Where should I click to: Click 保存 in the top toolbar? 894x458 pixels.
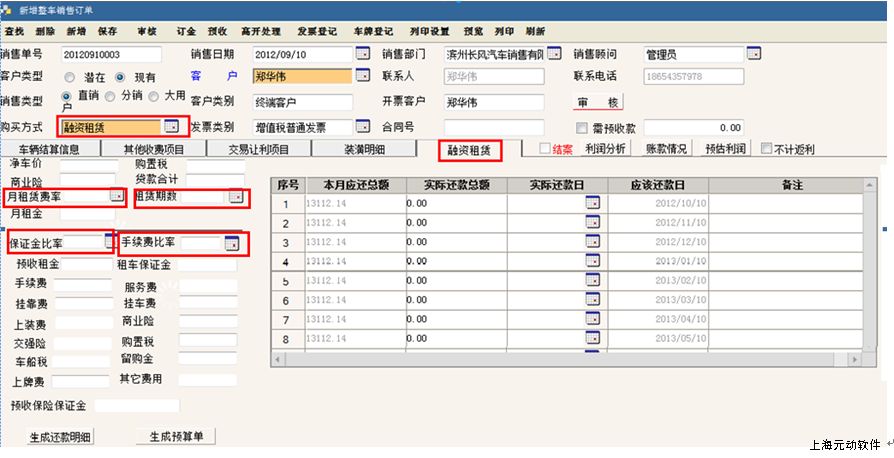pos(107,31)
